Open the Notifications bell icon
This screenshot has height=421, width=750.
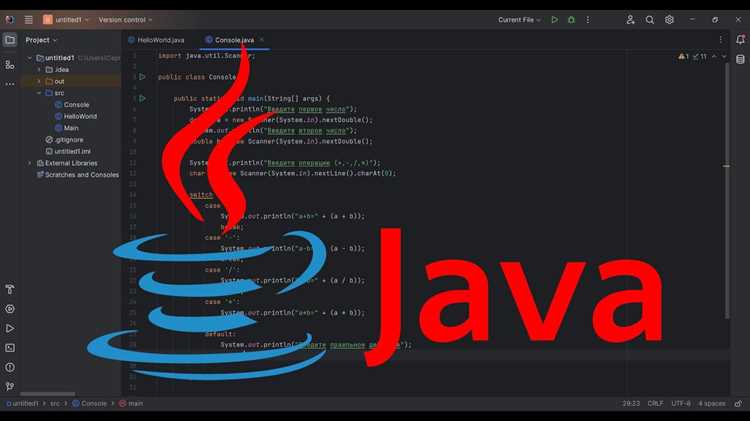[x=740, y=40]
